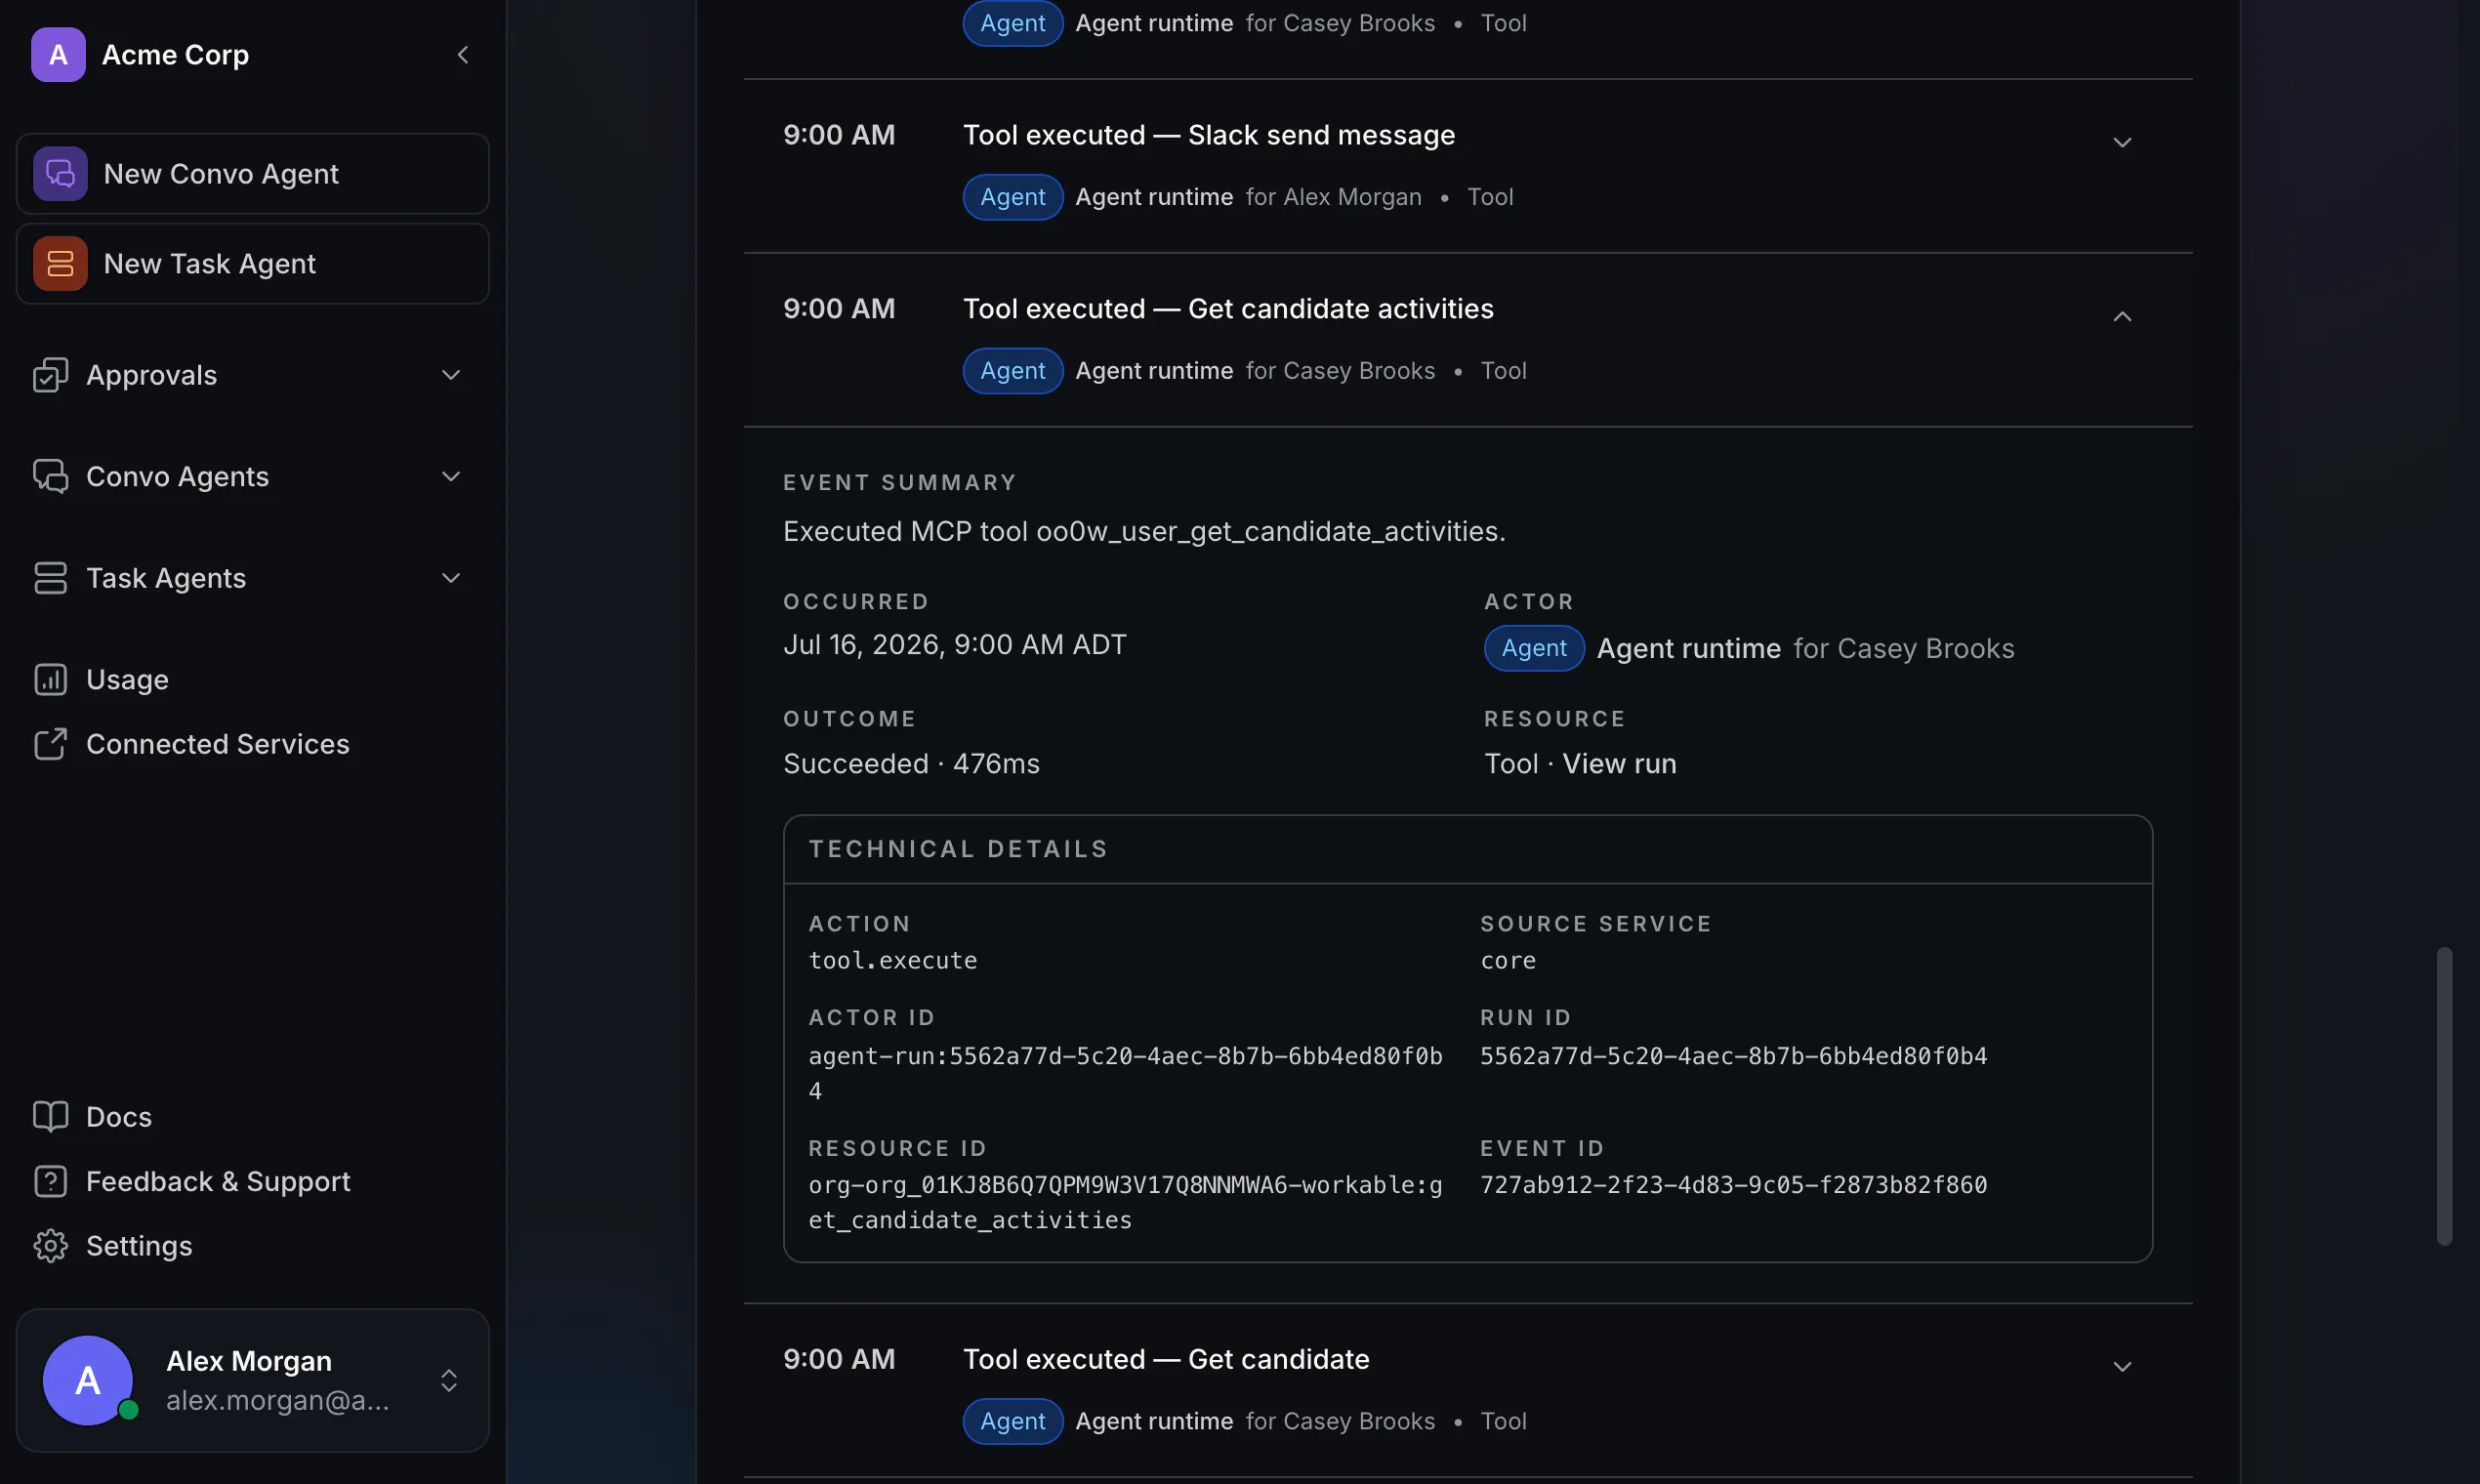Click the Acme Corp workspace name

coord(175,55)
